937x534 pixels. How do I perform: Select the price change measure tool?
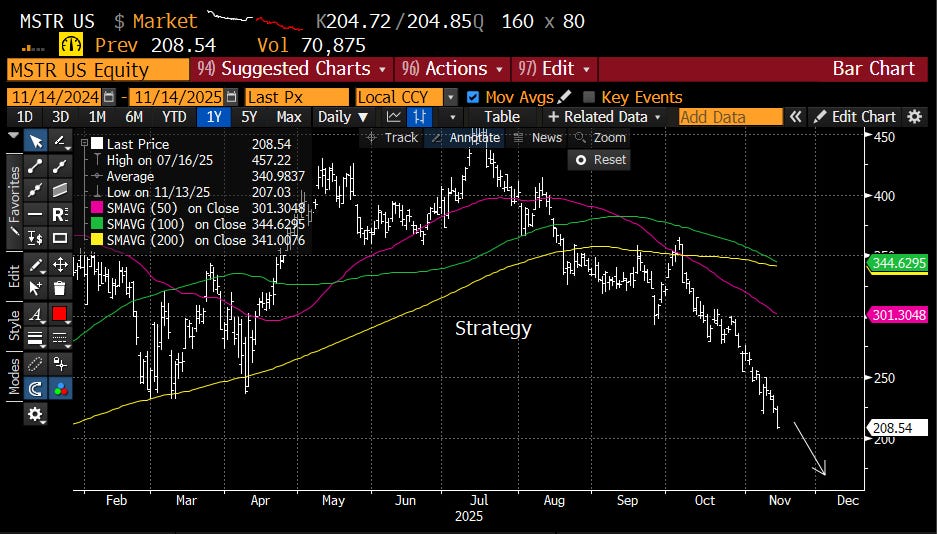(36, 238)
